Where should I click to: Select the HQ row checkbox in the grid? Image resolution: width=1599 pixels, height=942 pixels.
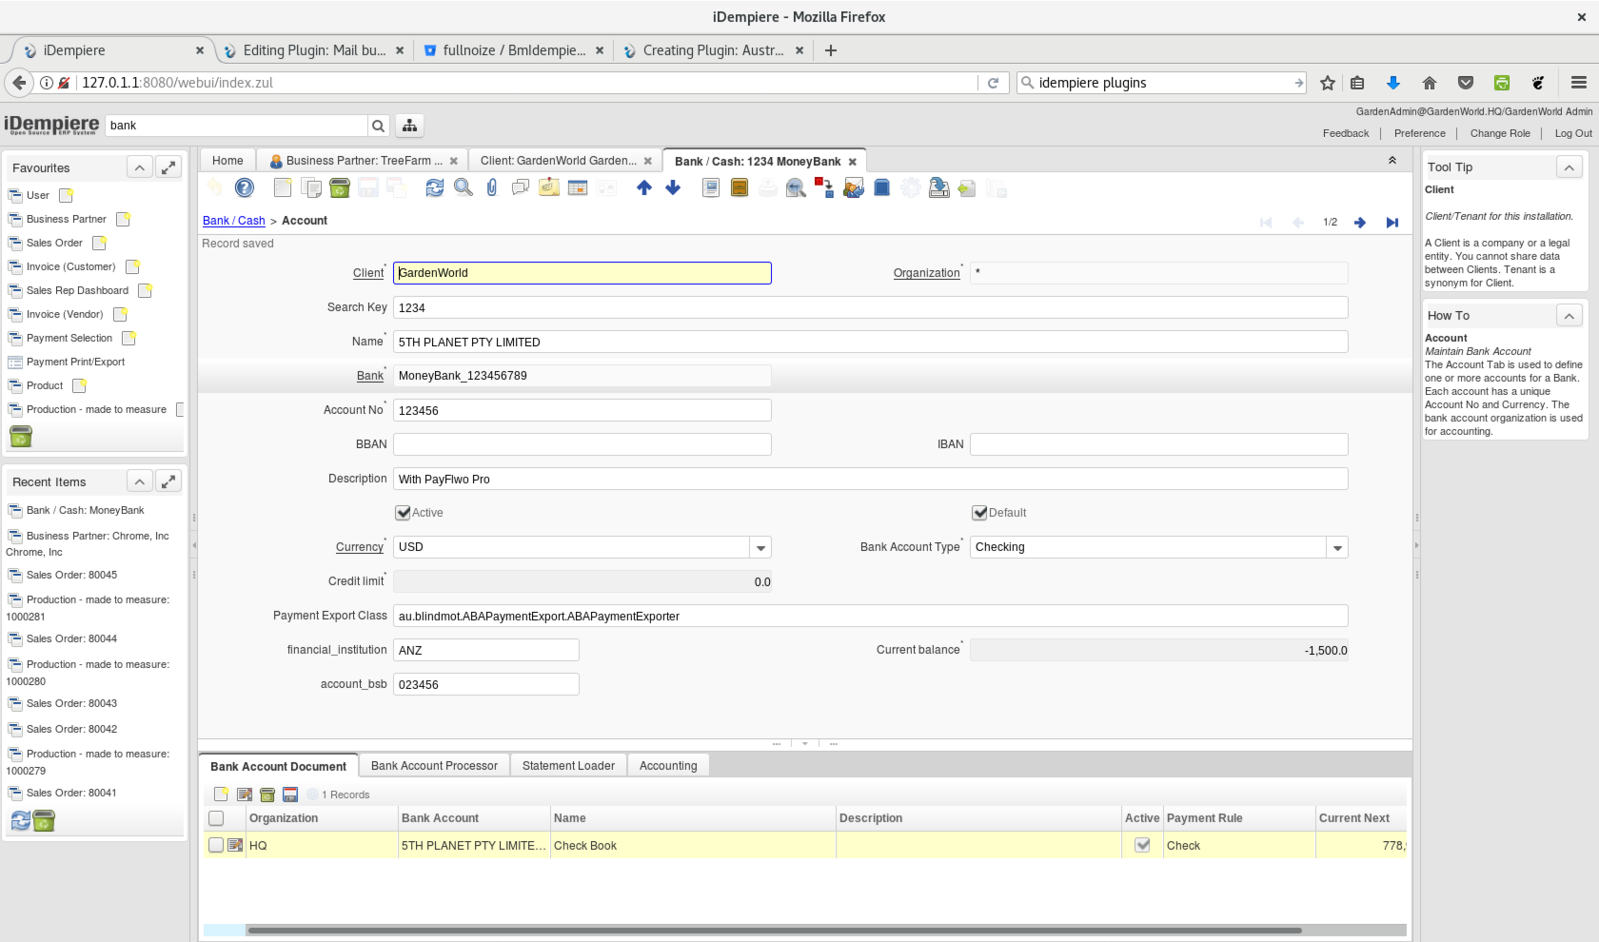(x=216, y=845)
